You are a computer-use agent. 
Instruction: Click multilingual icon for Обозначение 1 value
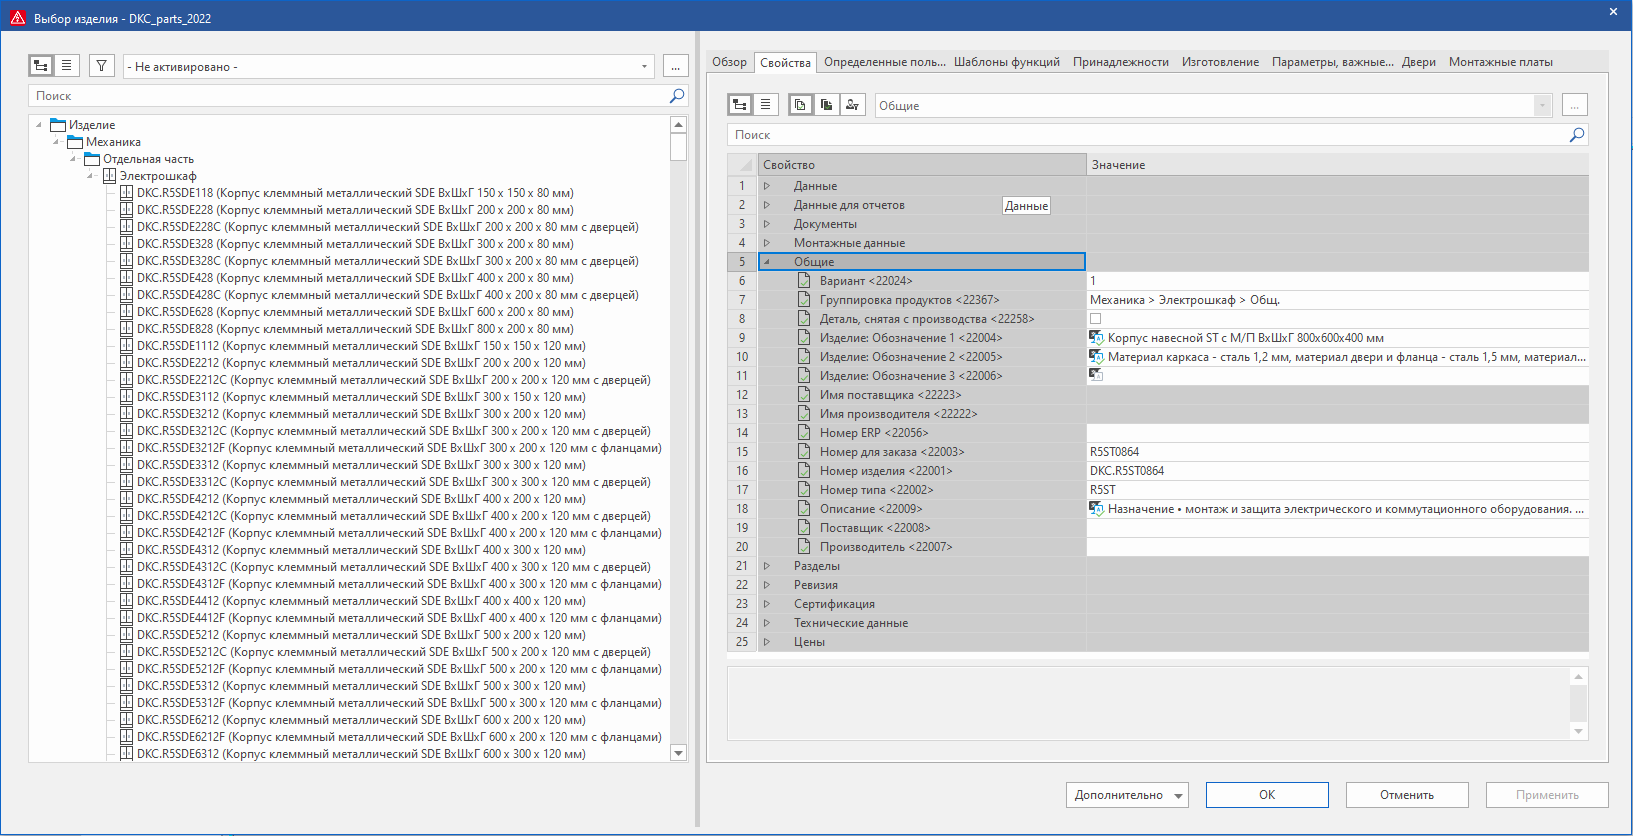point(1096,338)
